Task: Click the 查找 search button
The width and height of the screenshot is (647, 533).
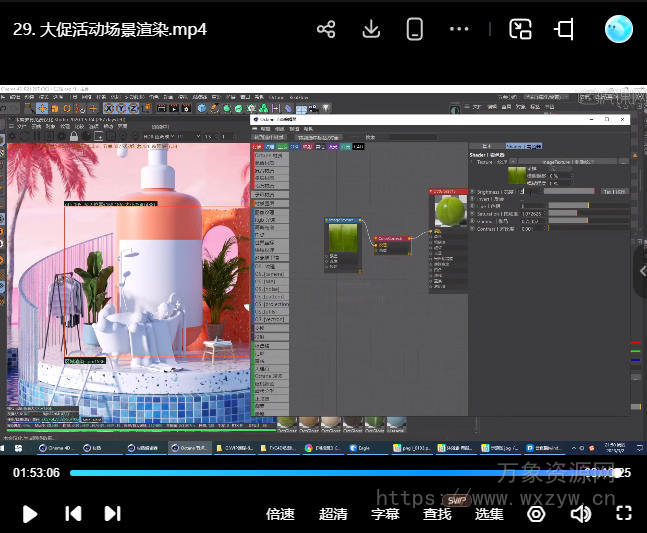Action: coord(437,514)
